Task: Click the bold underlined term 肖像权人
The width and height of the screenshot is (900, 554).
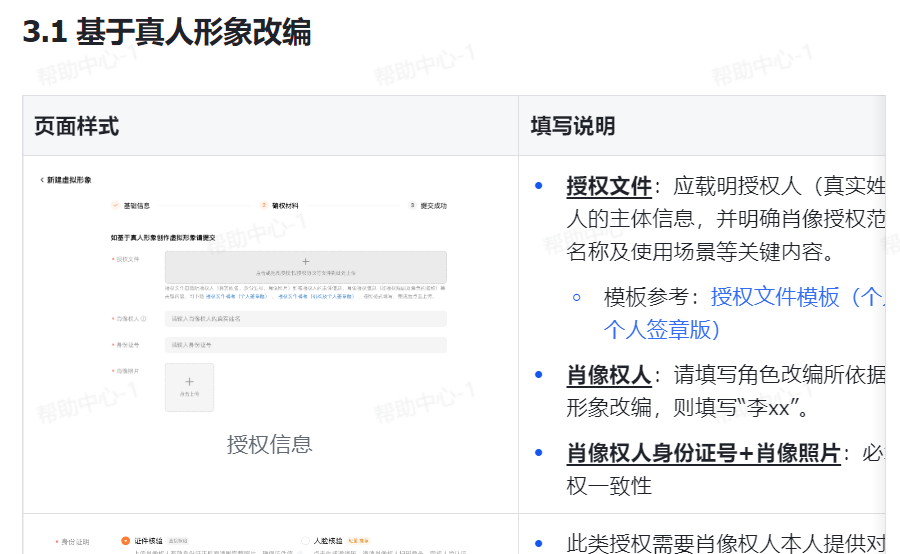Action: (609, 375)
